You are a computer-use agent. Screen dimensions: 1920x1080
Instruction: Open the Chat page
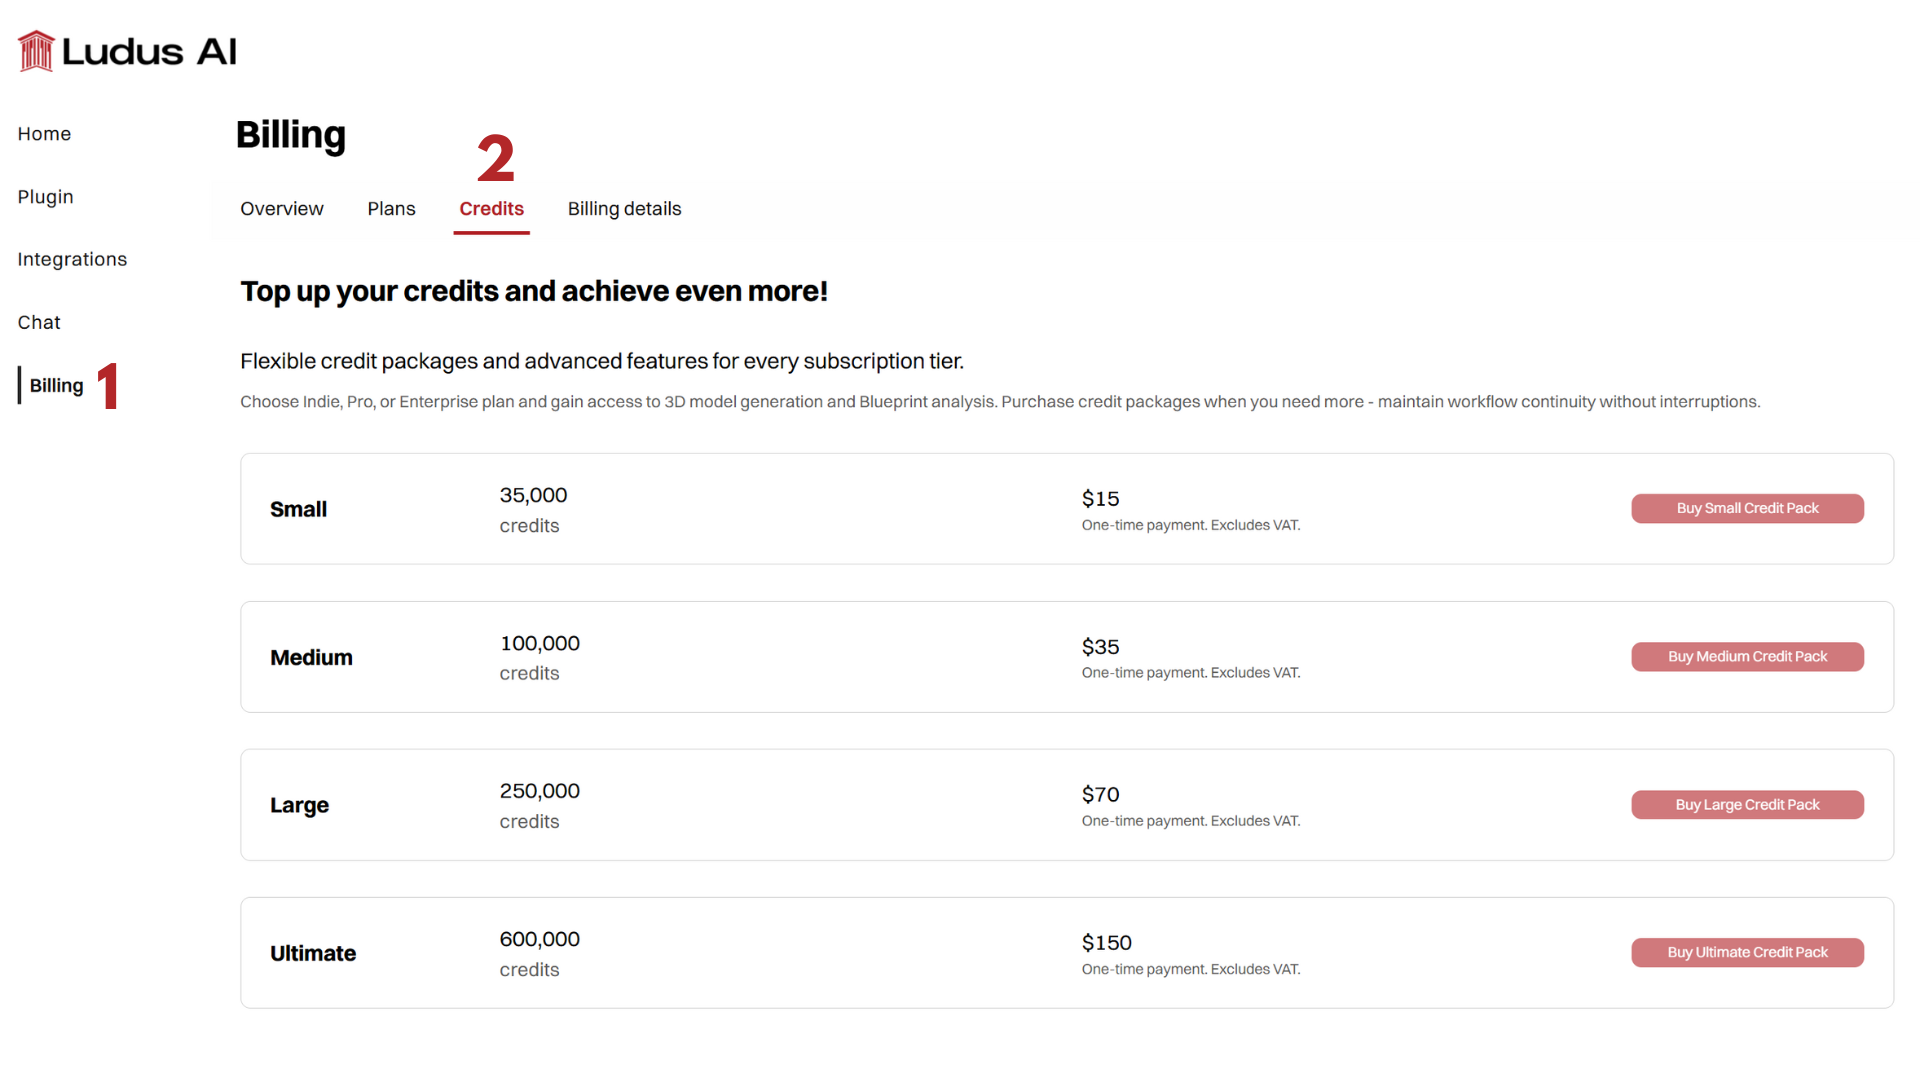tap(38, 322)
